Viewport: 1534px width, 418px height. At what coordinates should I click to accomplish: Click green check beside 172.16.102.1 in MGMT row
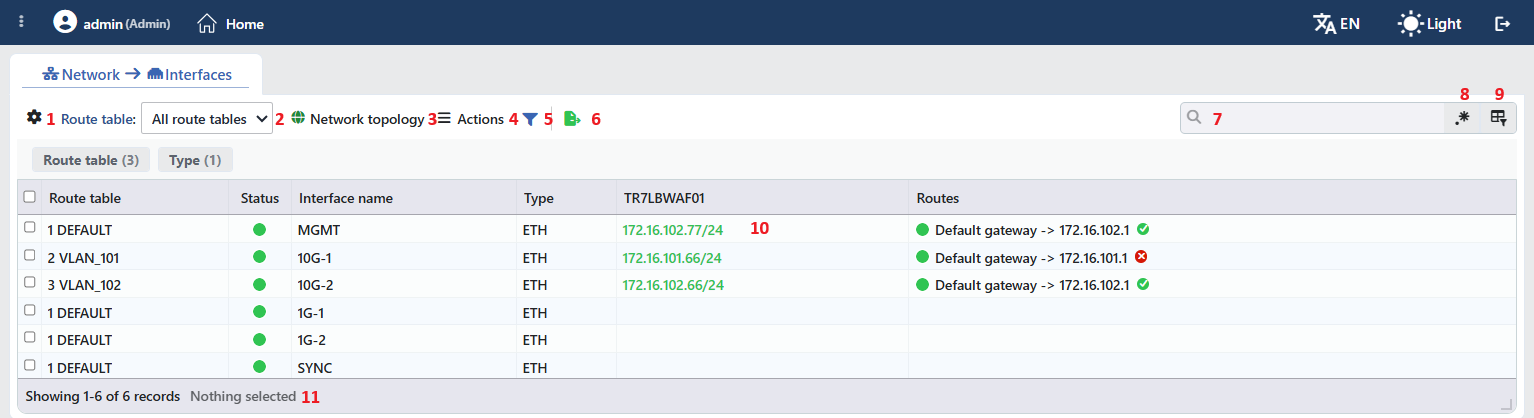pyautogui.click(x=1143, y=229)
